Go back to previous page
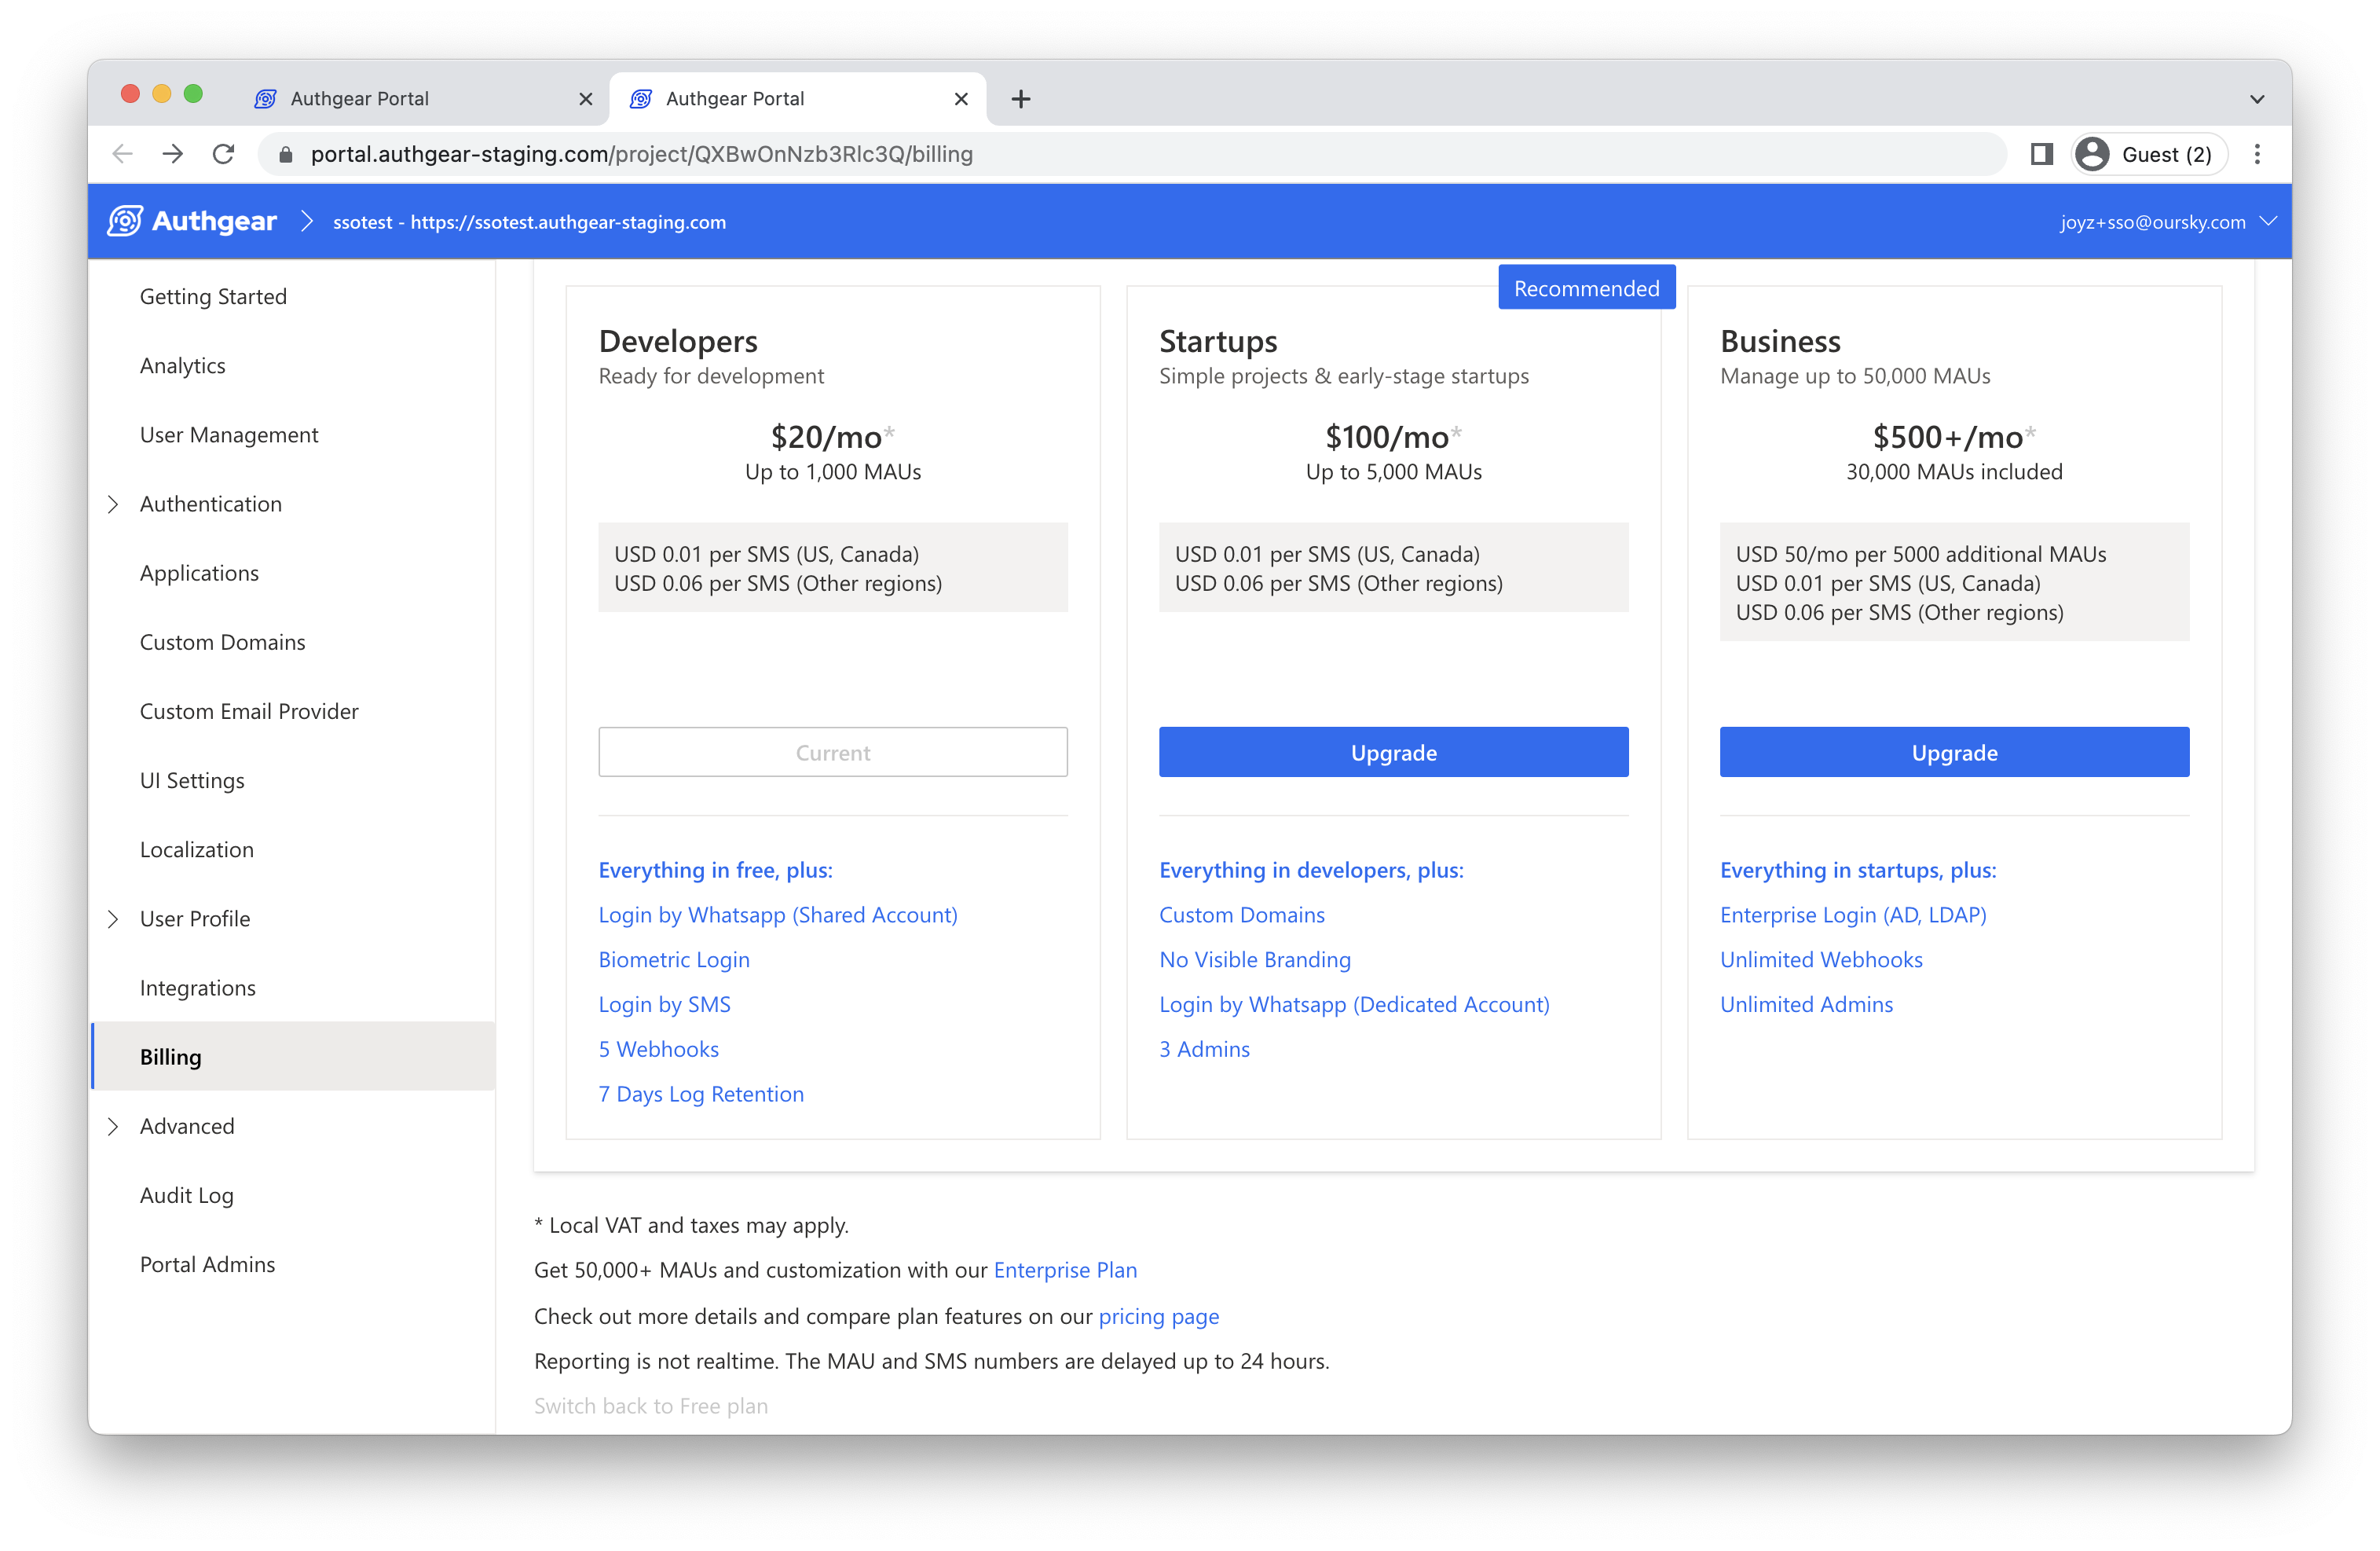Screen dimensions: 2380x1551 [123, 154]
